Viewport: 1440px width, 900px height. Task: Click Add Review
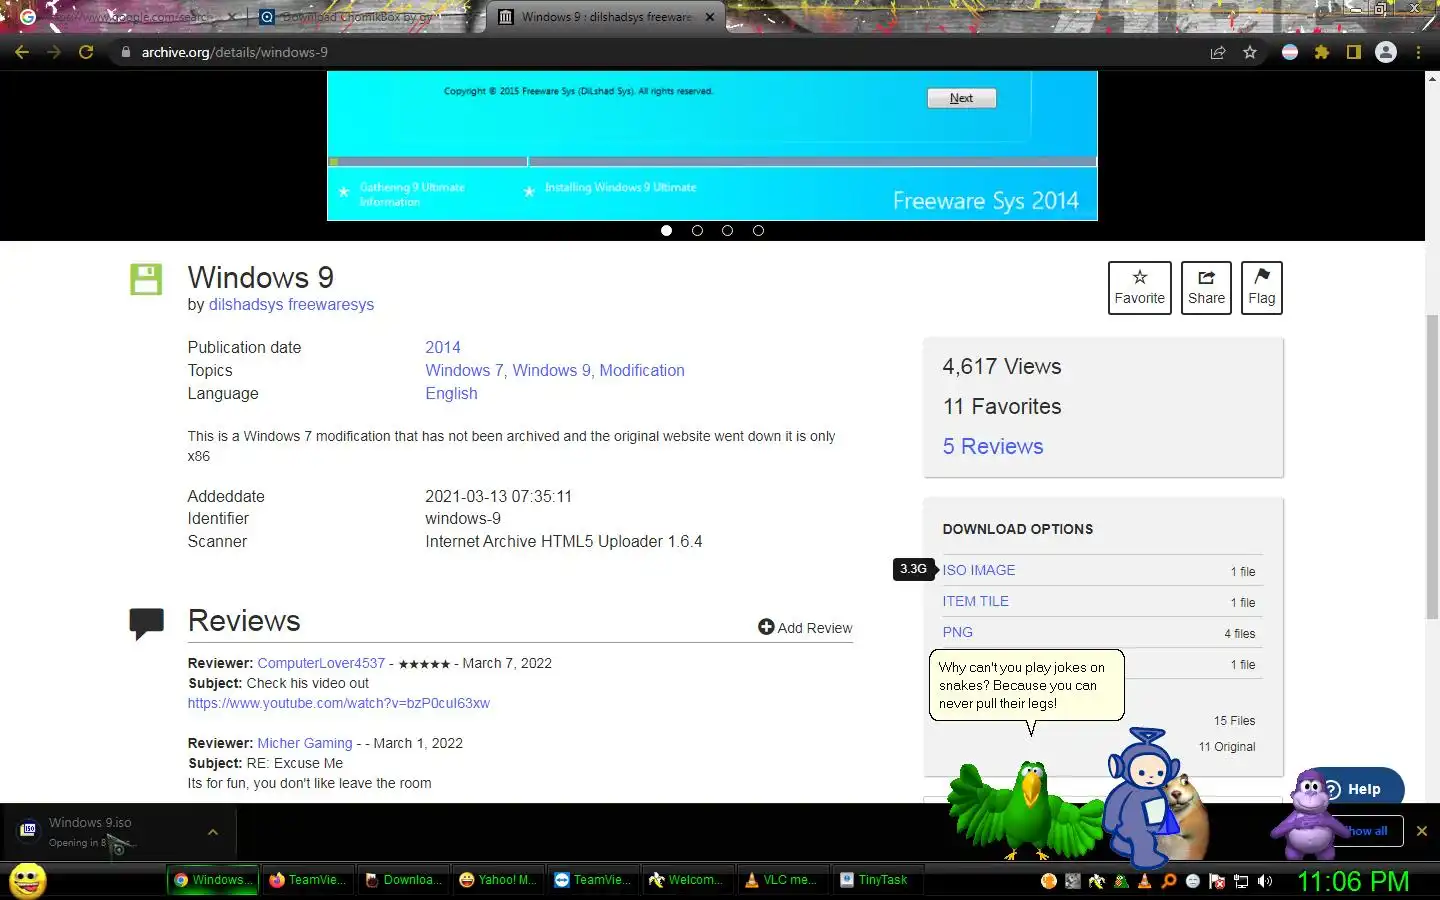(805, 627)
